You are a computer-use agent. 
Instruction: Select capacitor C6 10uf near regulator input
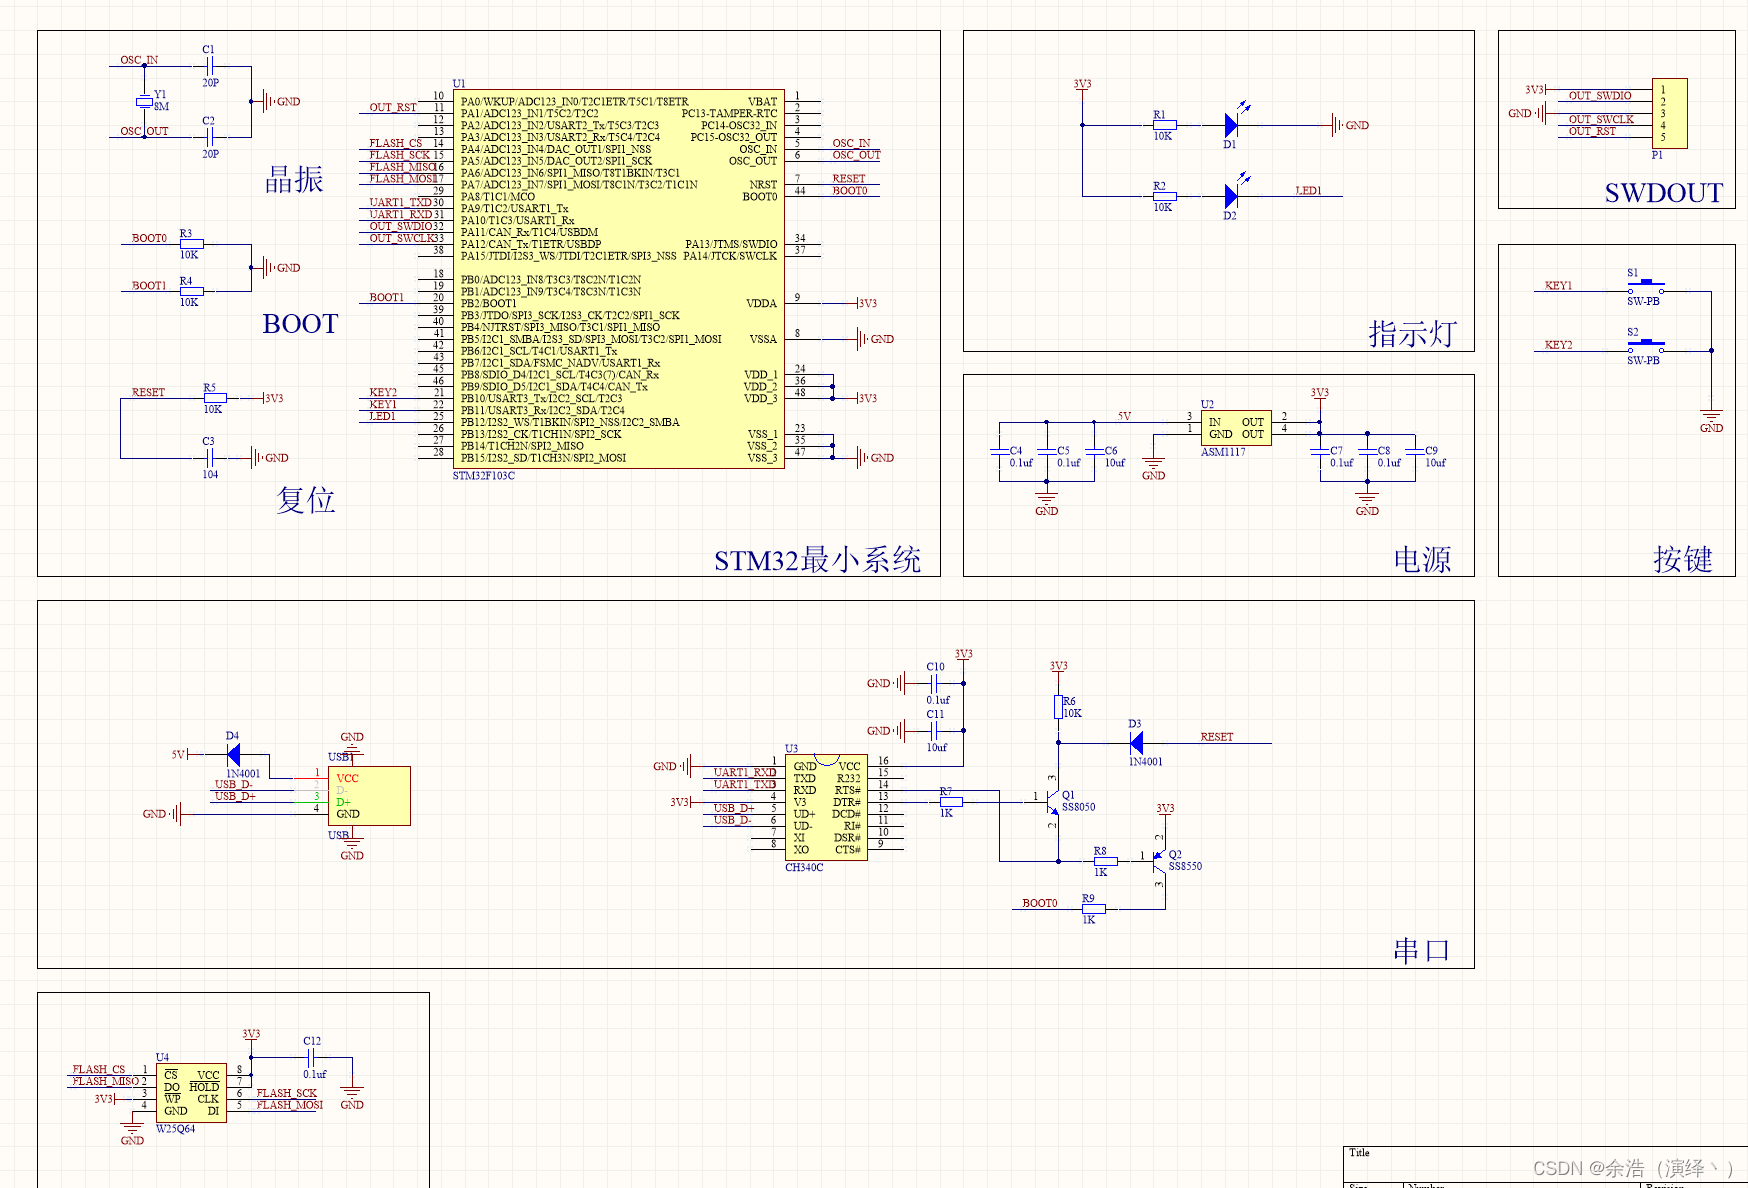click(x=1095, y=452)
